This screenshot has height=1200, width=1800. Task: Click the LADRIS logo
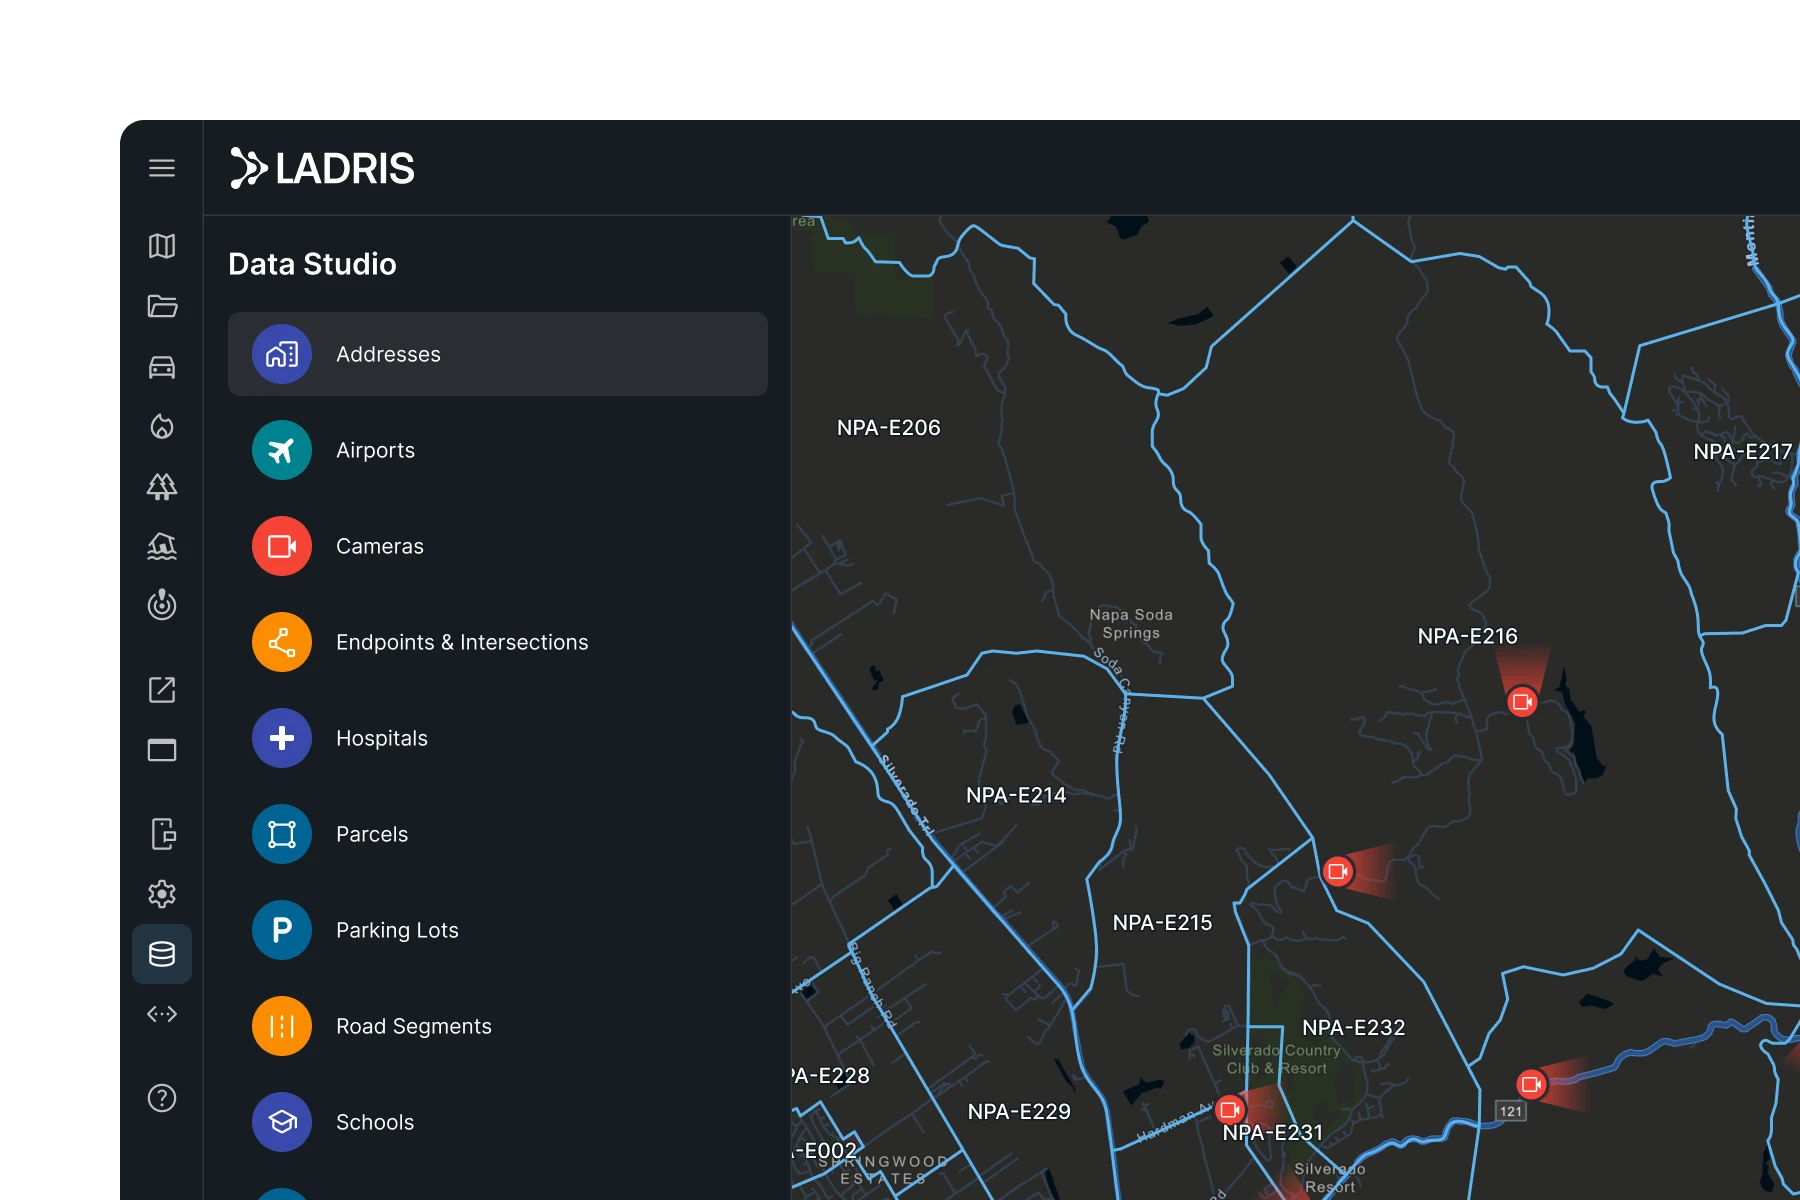[x=322, y=168]
